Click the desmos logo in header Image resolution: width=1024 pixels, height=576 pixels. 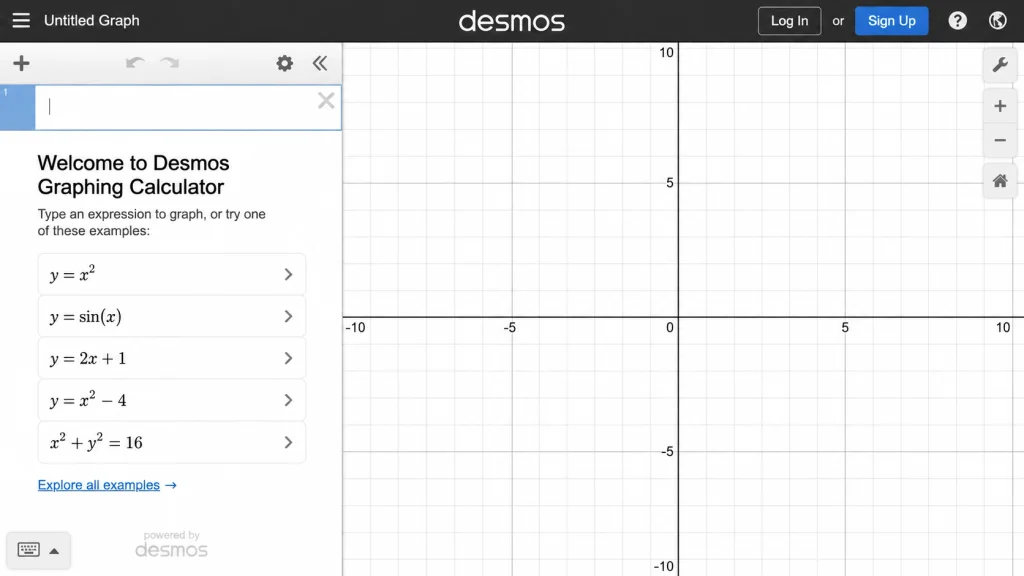tap(511, 21)
